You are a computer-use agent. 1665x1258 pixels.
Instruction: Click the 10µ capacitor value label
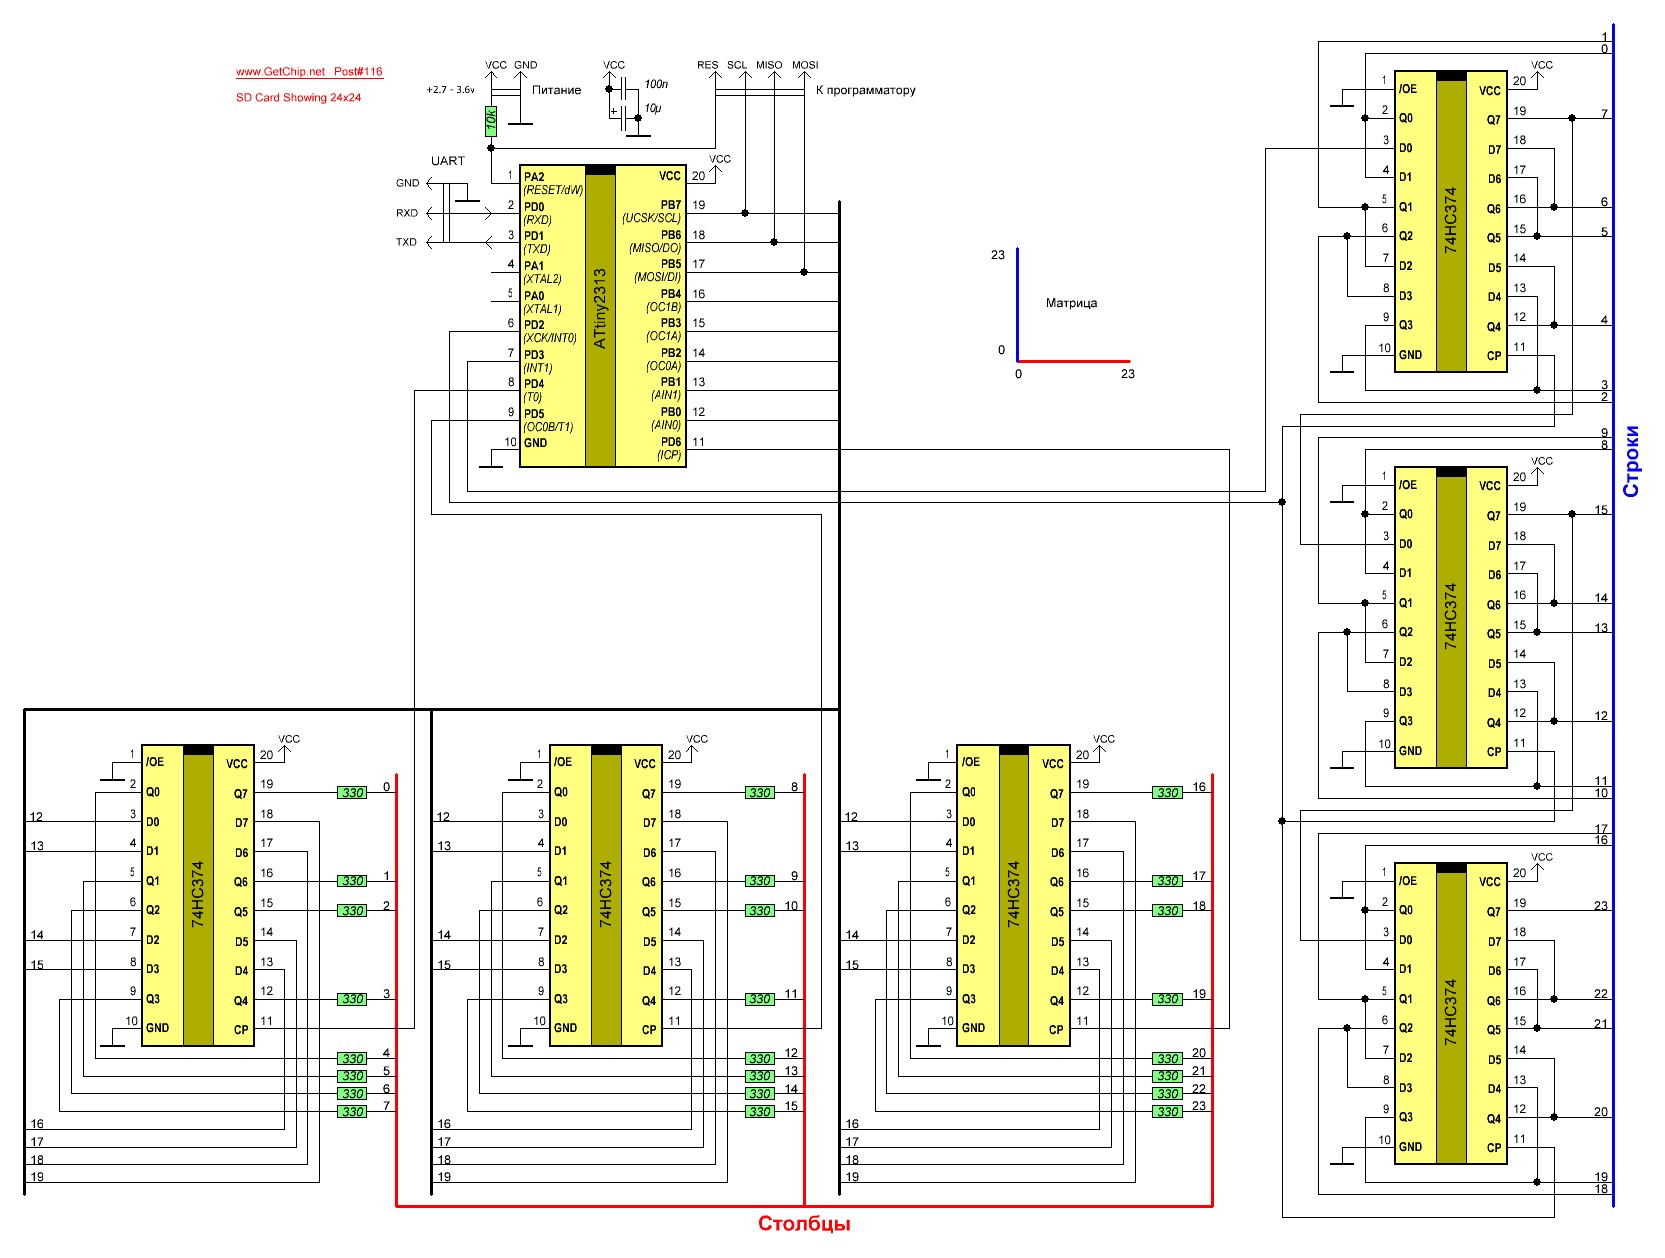(652, 108)
